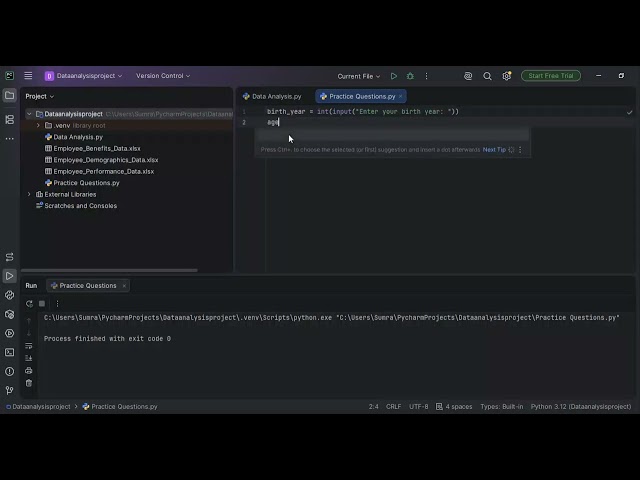The height and width of the screenshot is (480, 640).
Task: Click line 1 birth_year code
Action: pos(363,111)
